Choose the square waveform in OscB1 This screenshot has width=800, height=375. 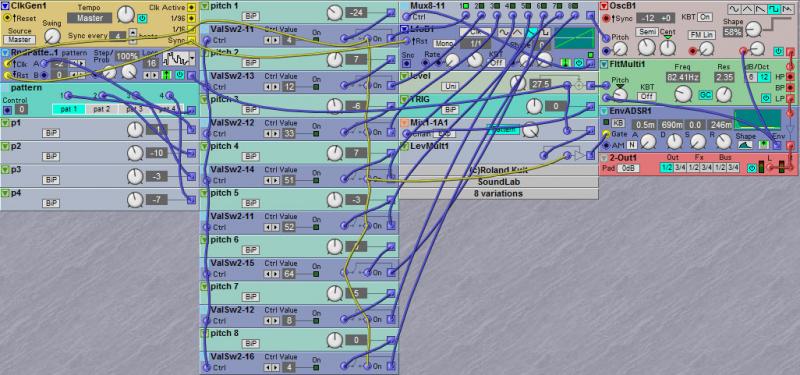(774, 9)
